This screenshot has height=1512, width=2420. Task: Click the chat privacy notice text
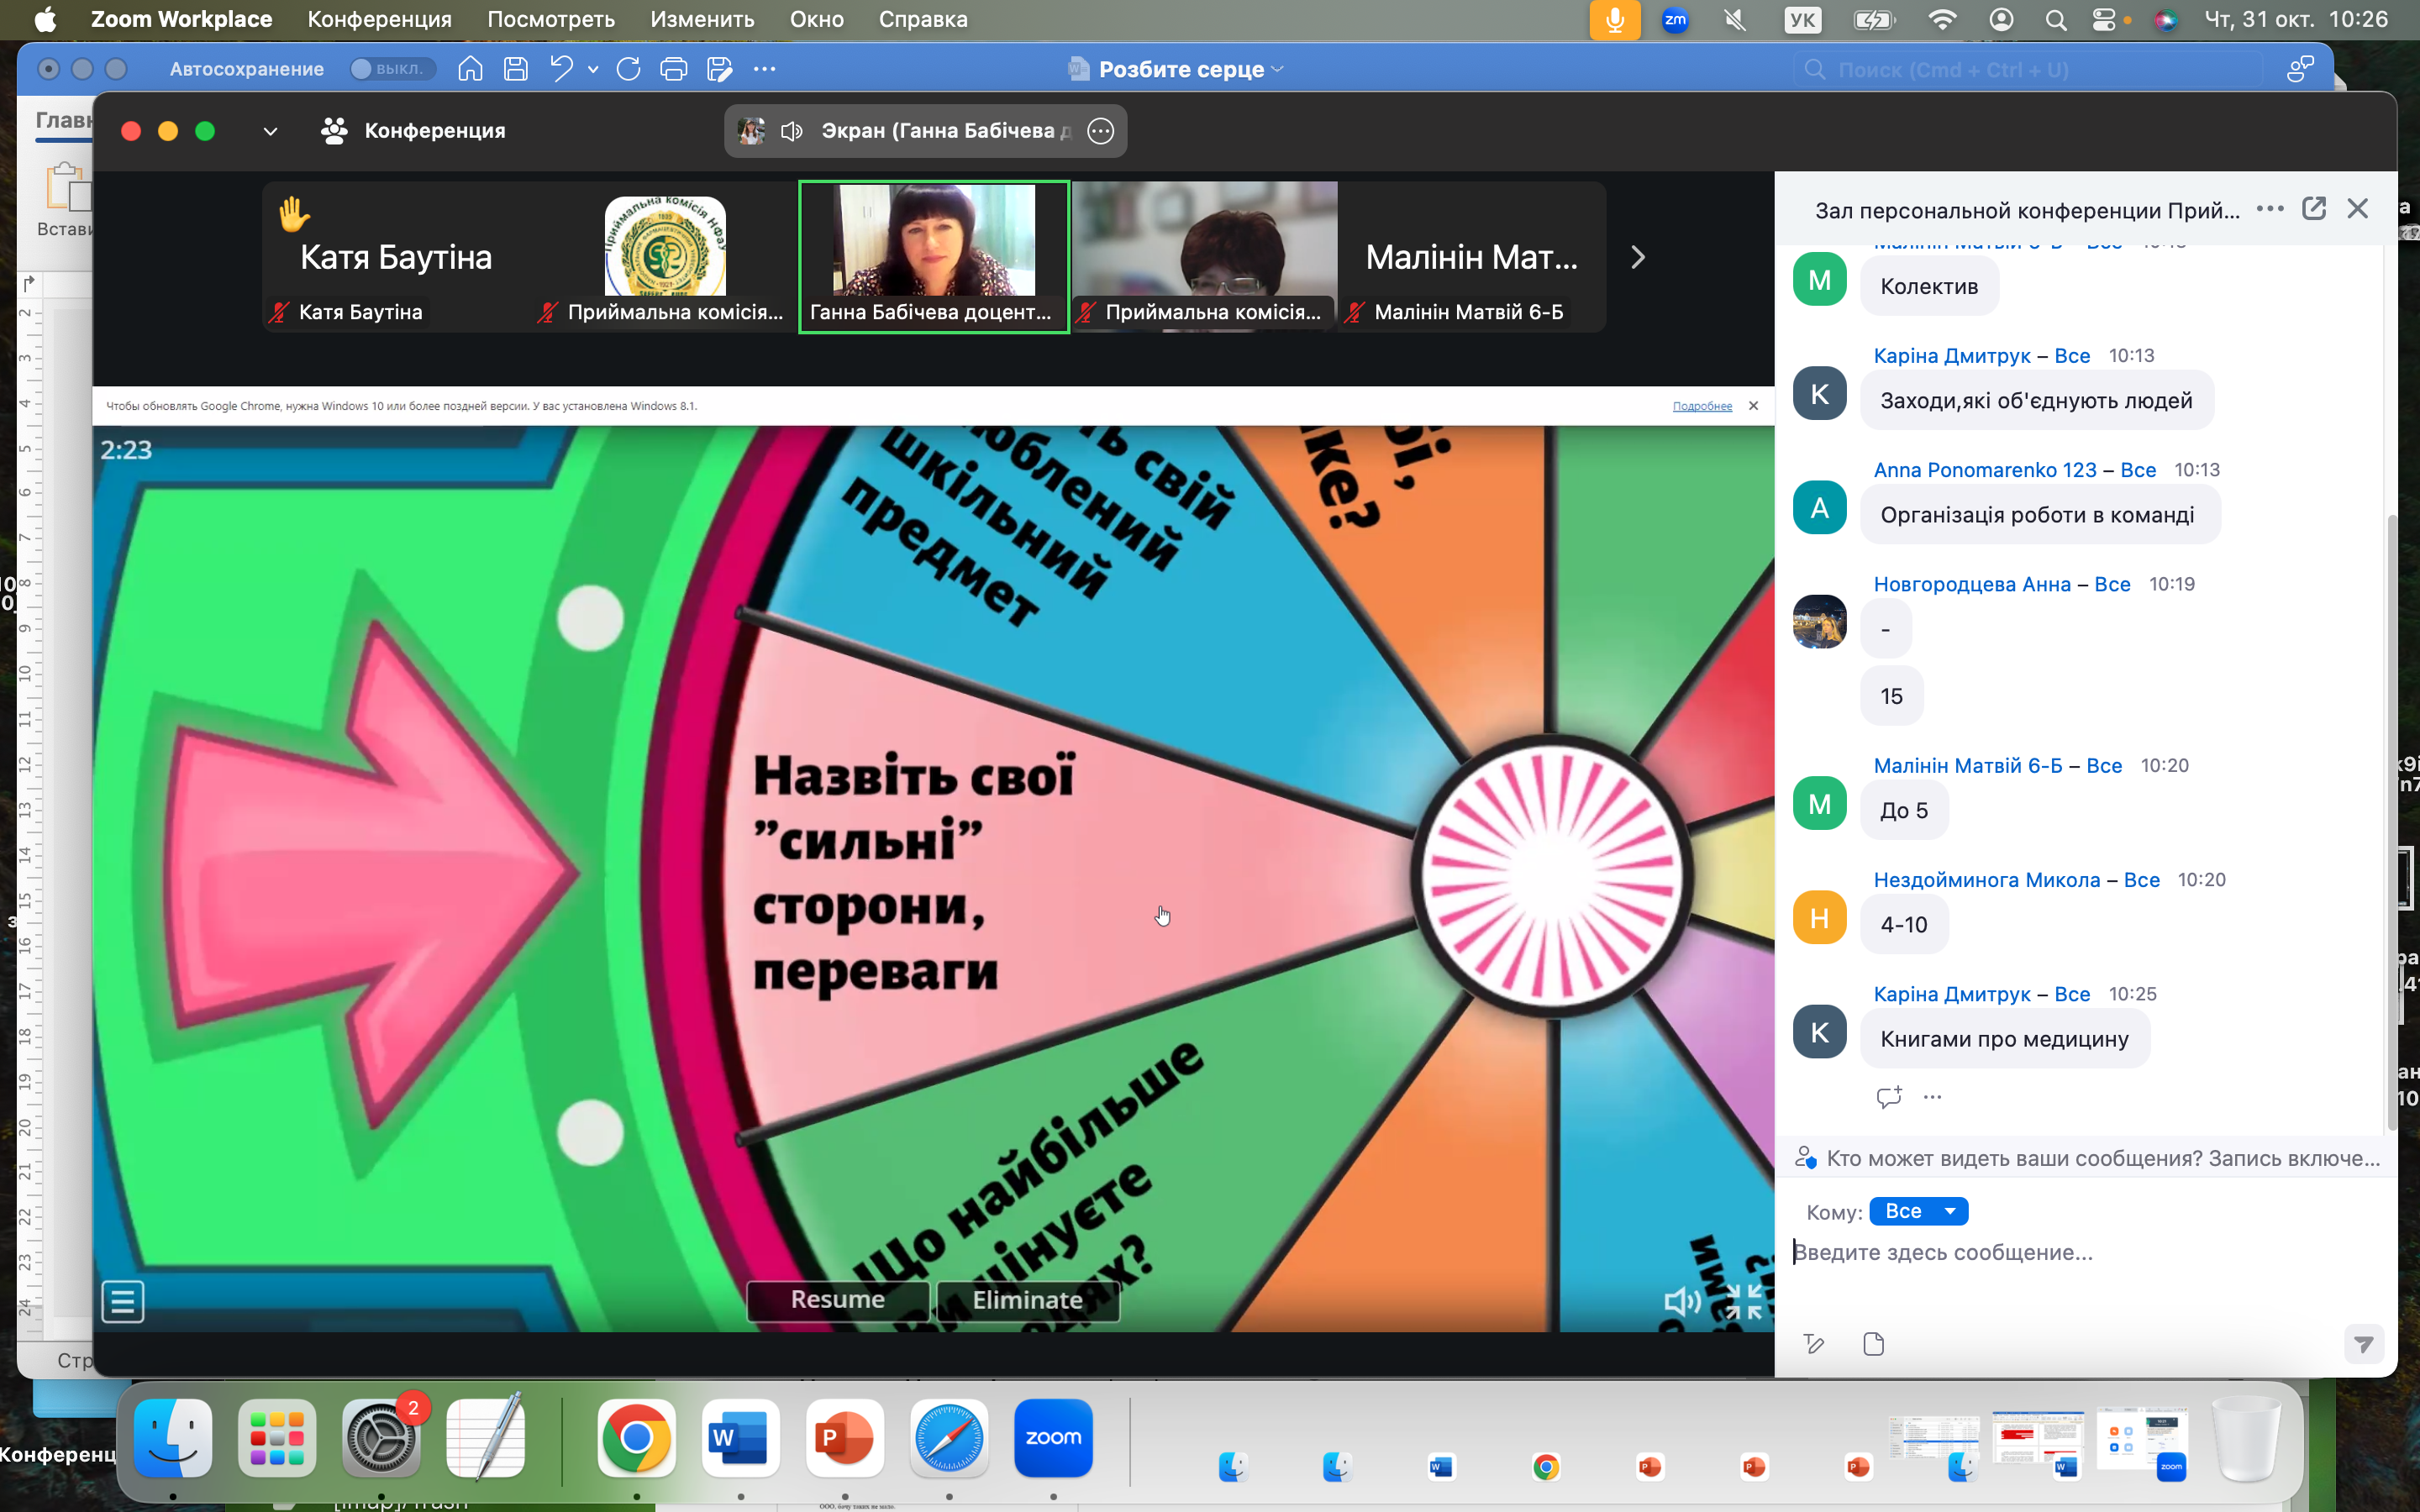coord(2103,1158)
